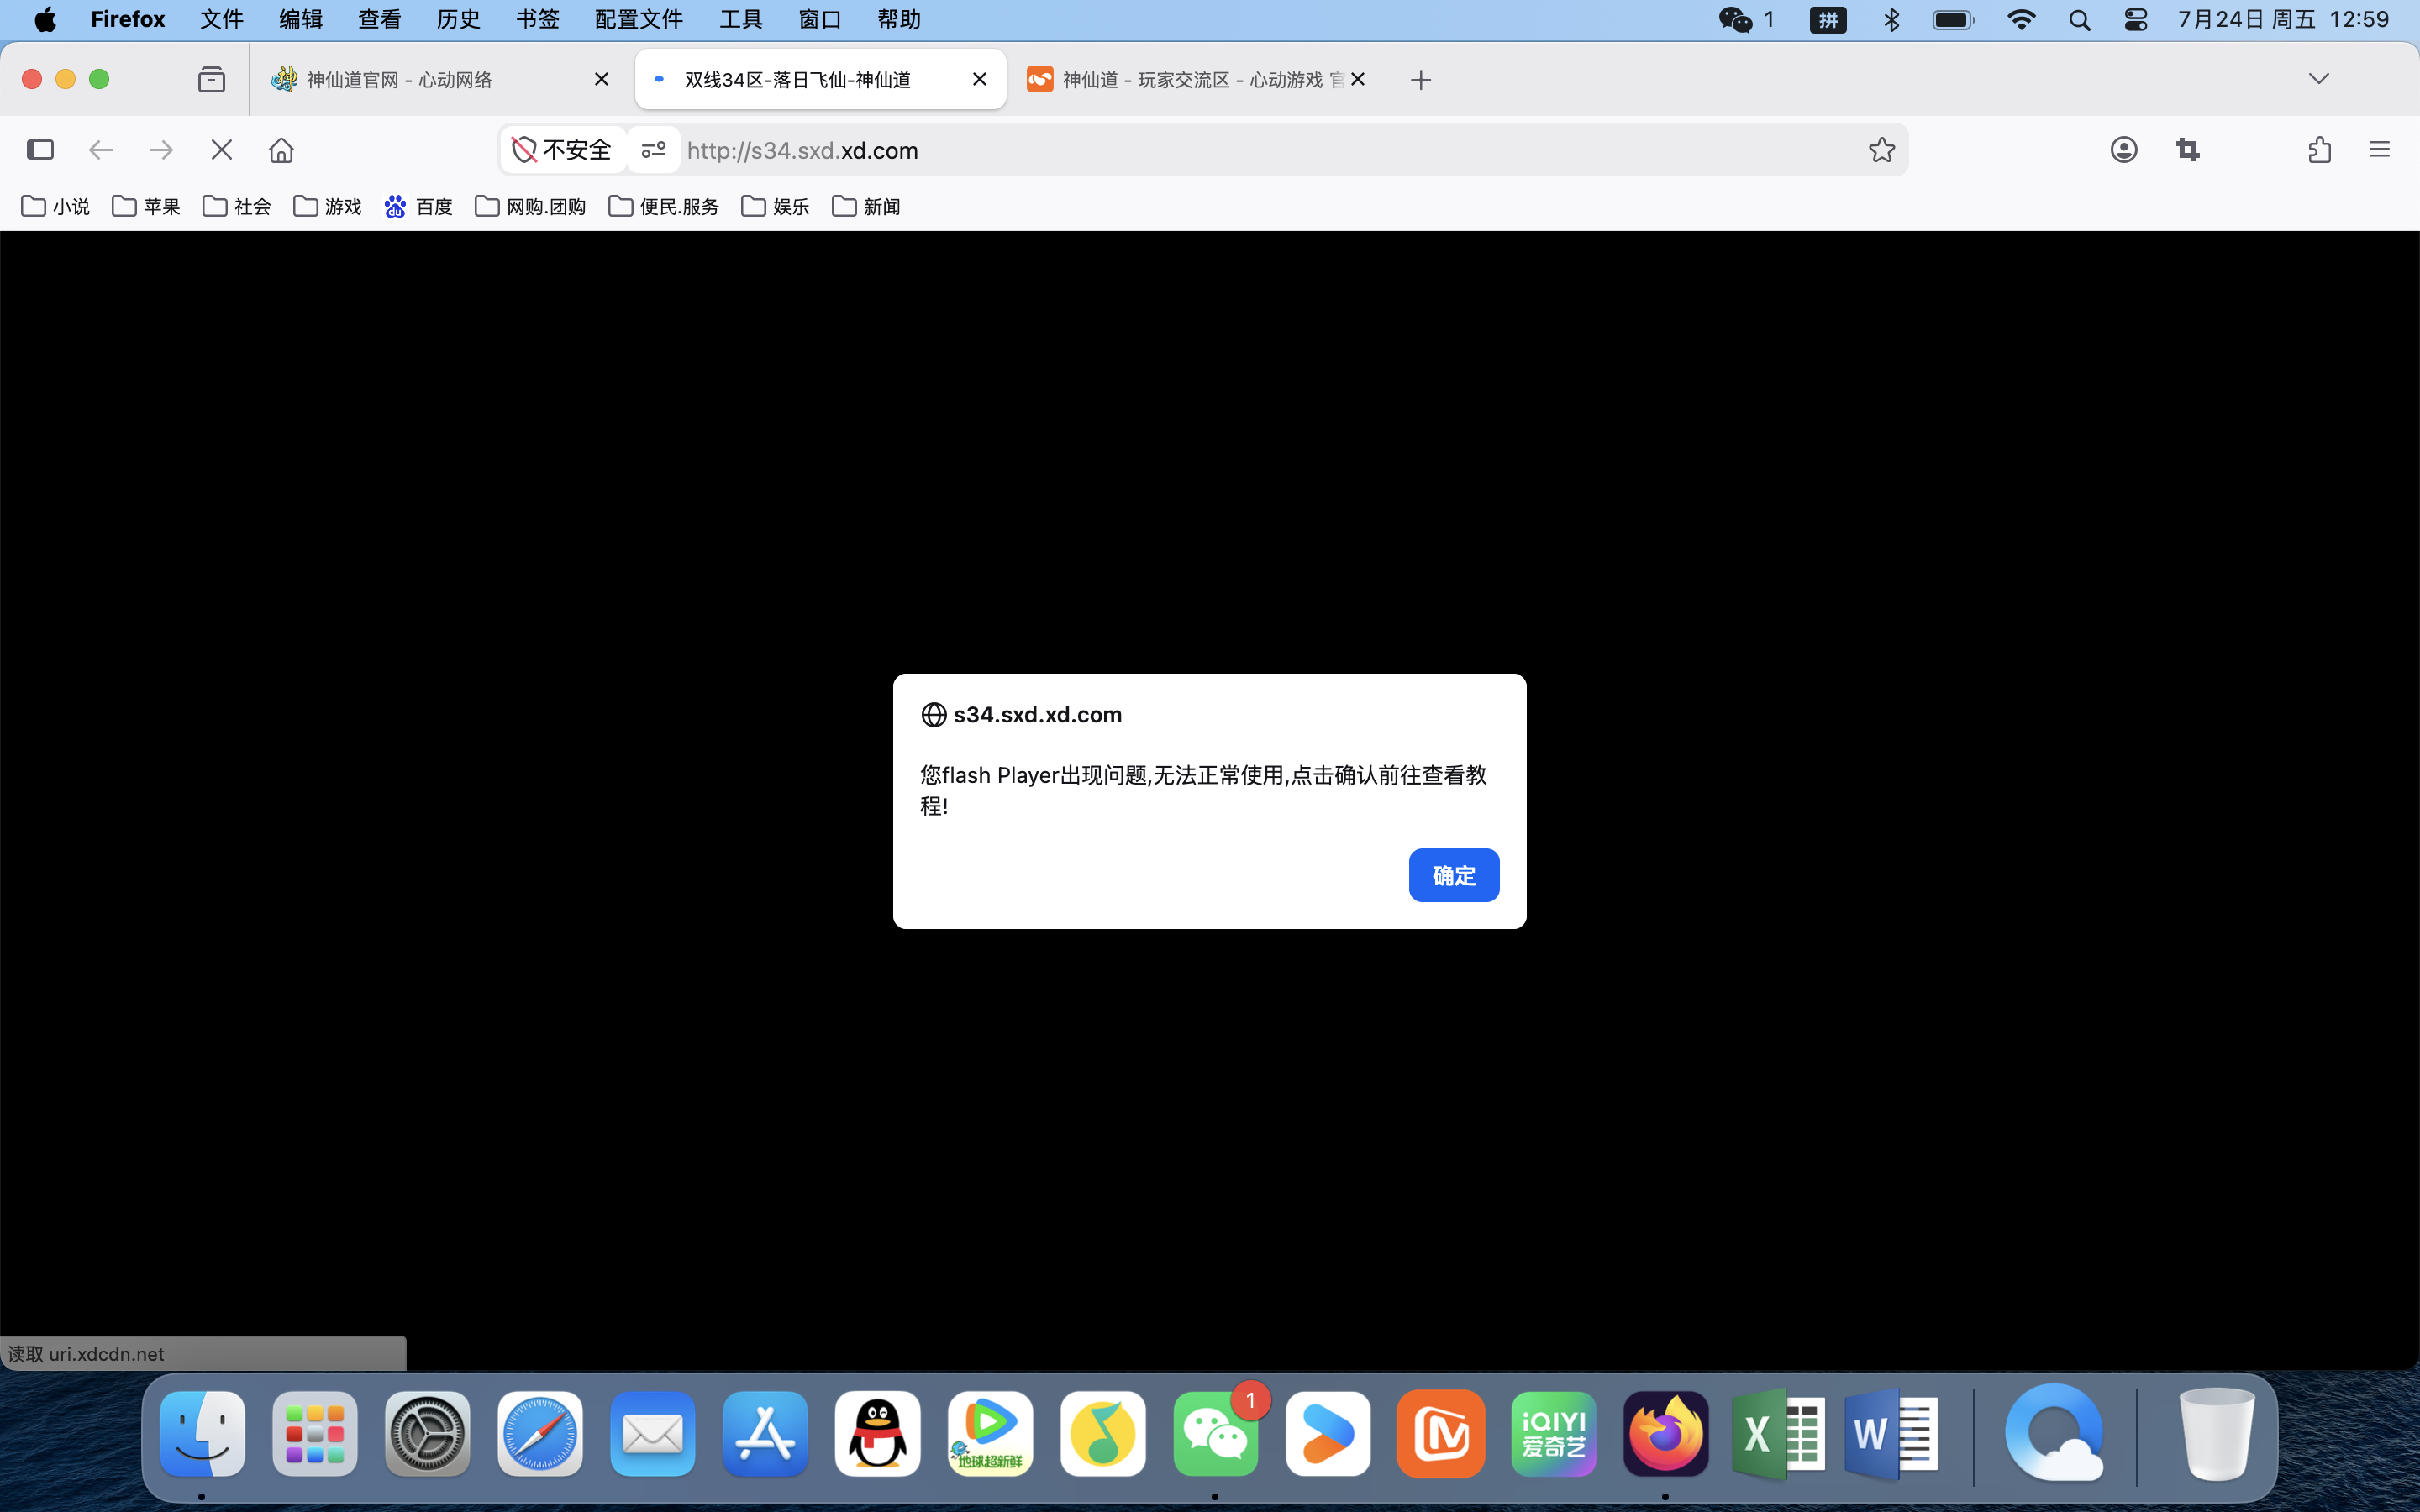This screenshot has width=2420, height=1512.
Task: Open the 配置文件 menu
Action: click(639, 19)
